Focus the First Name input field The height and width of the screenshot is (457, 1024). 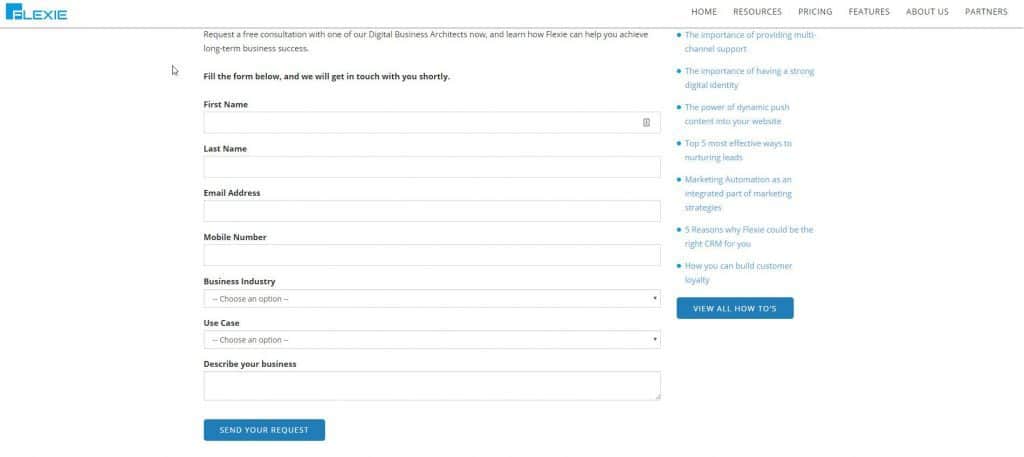click(432, 123)
